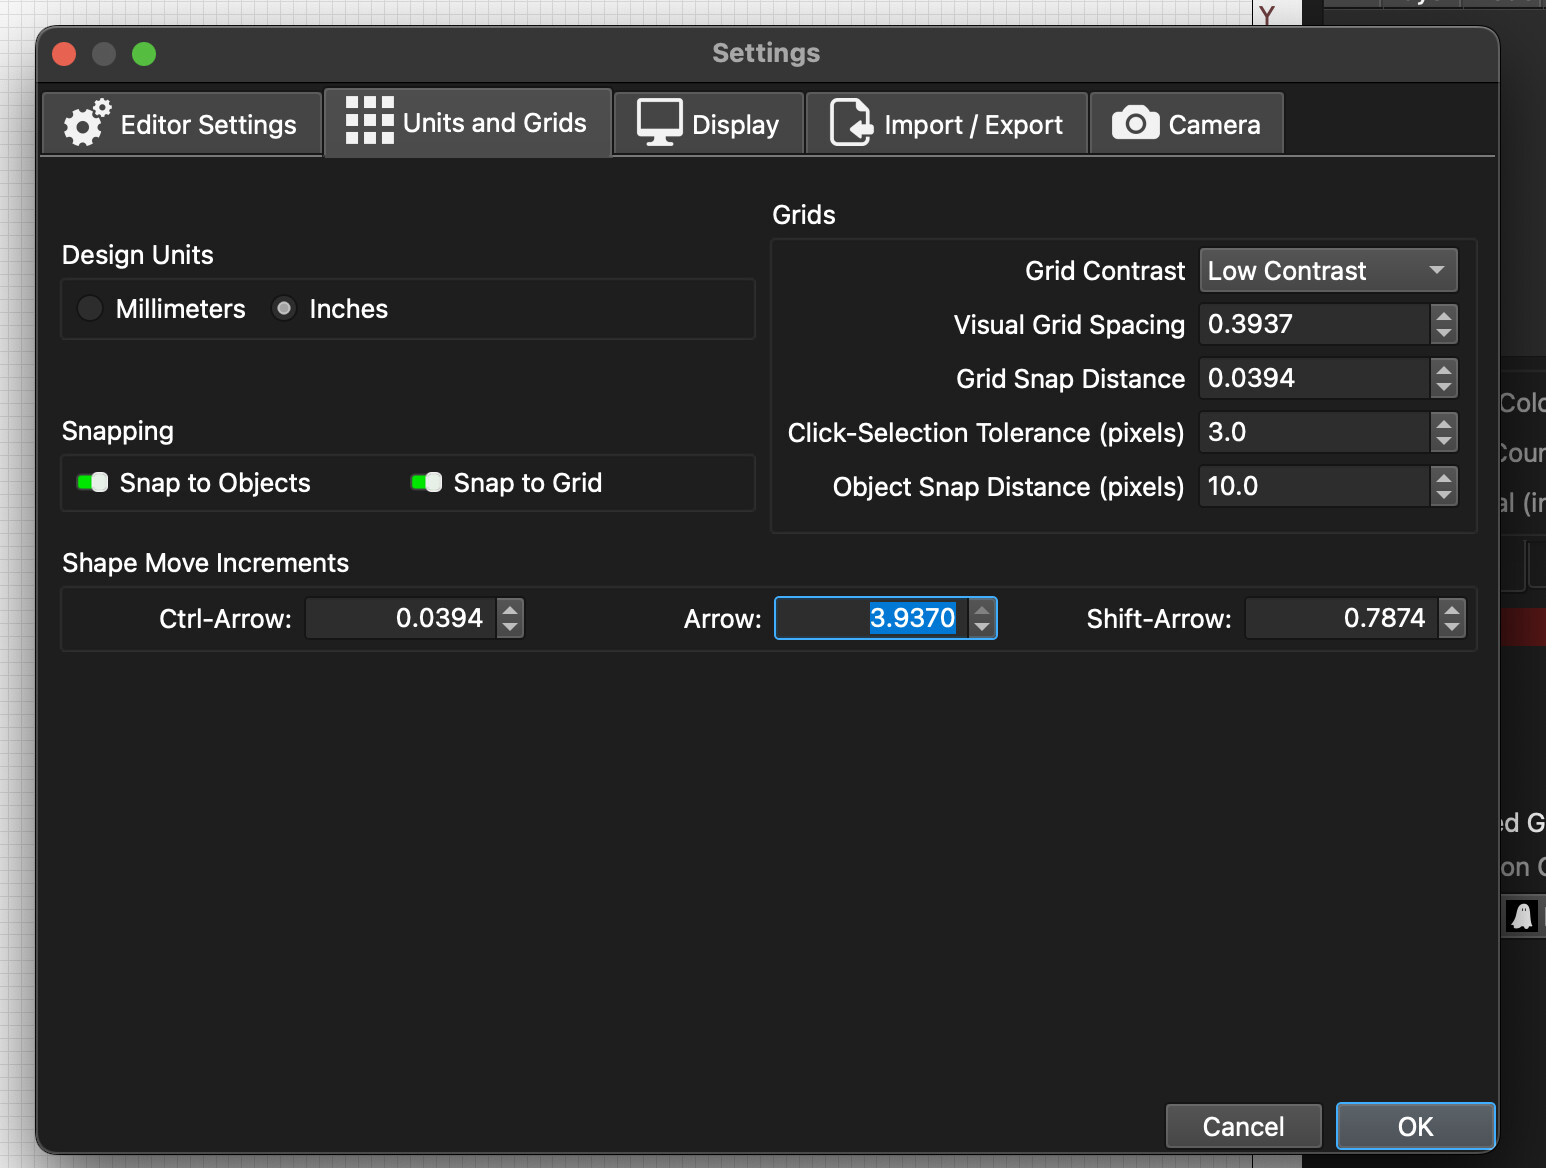
Task: Increase Shift-Arrow increment with stepper up
Action: (x=1452, y=609)
